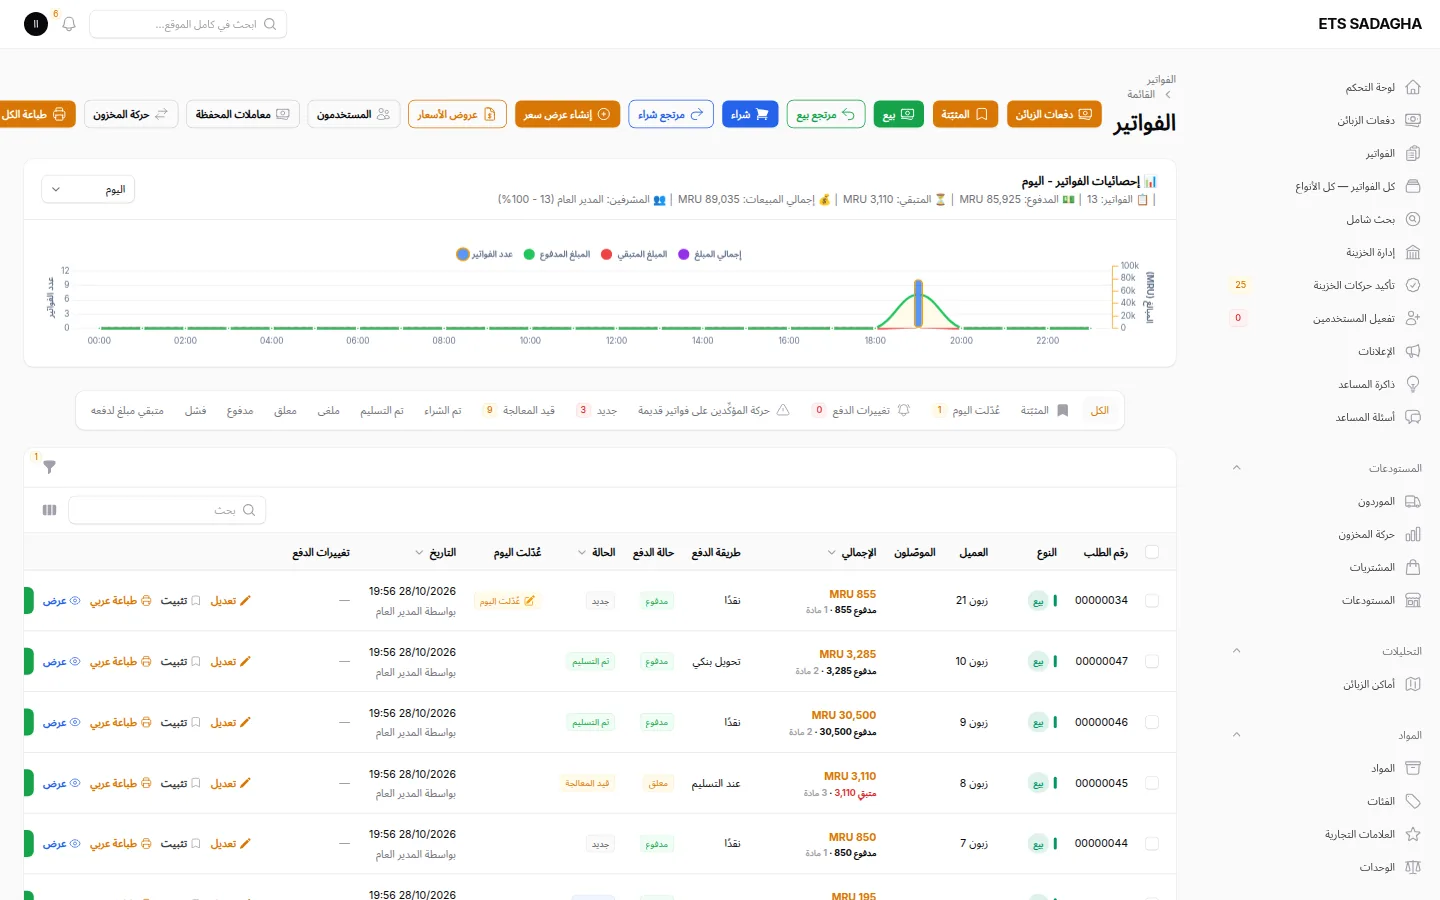Click the stock movement chart icon in sidebar

point(1413,535)
